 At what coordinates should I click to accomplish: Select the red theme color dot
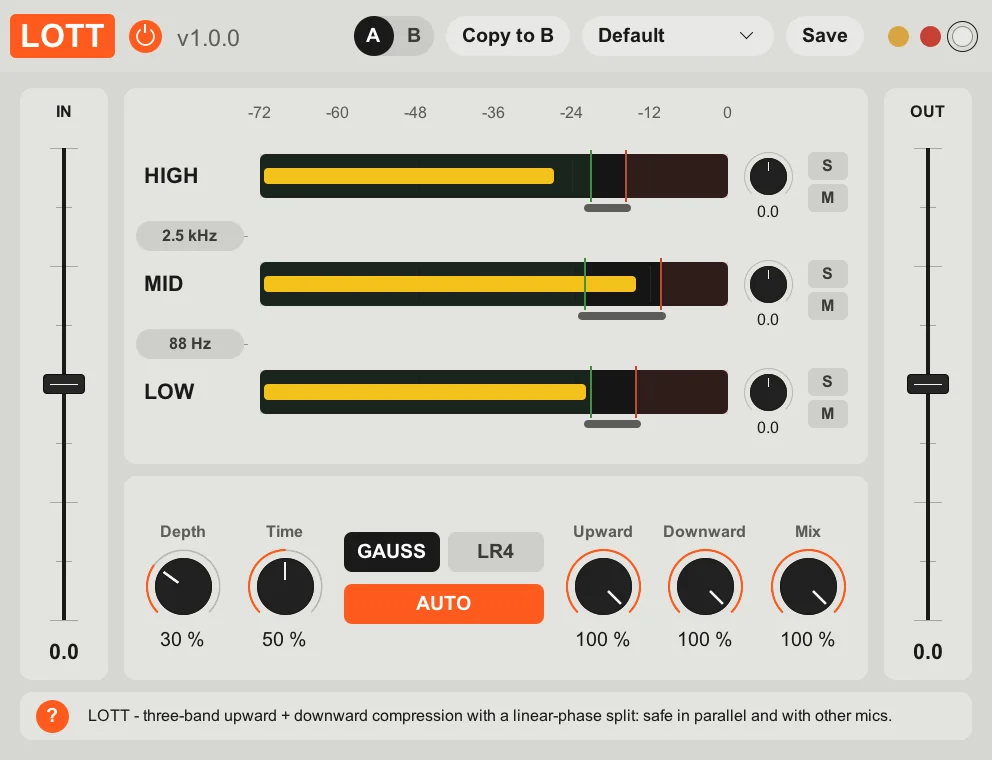[930, 37]
